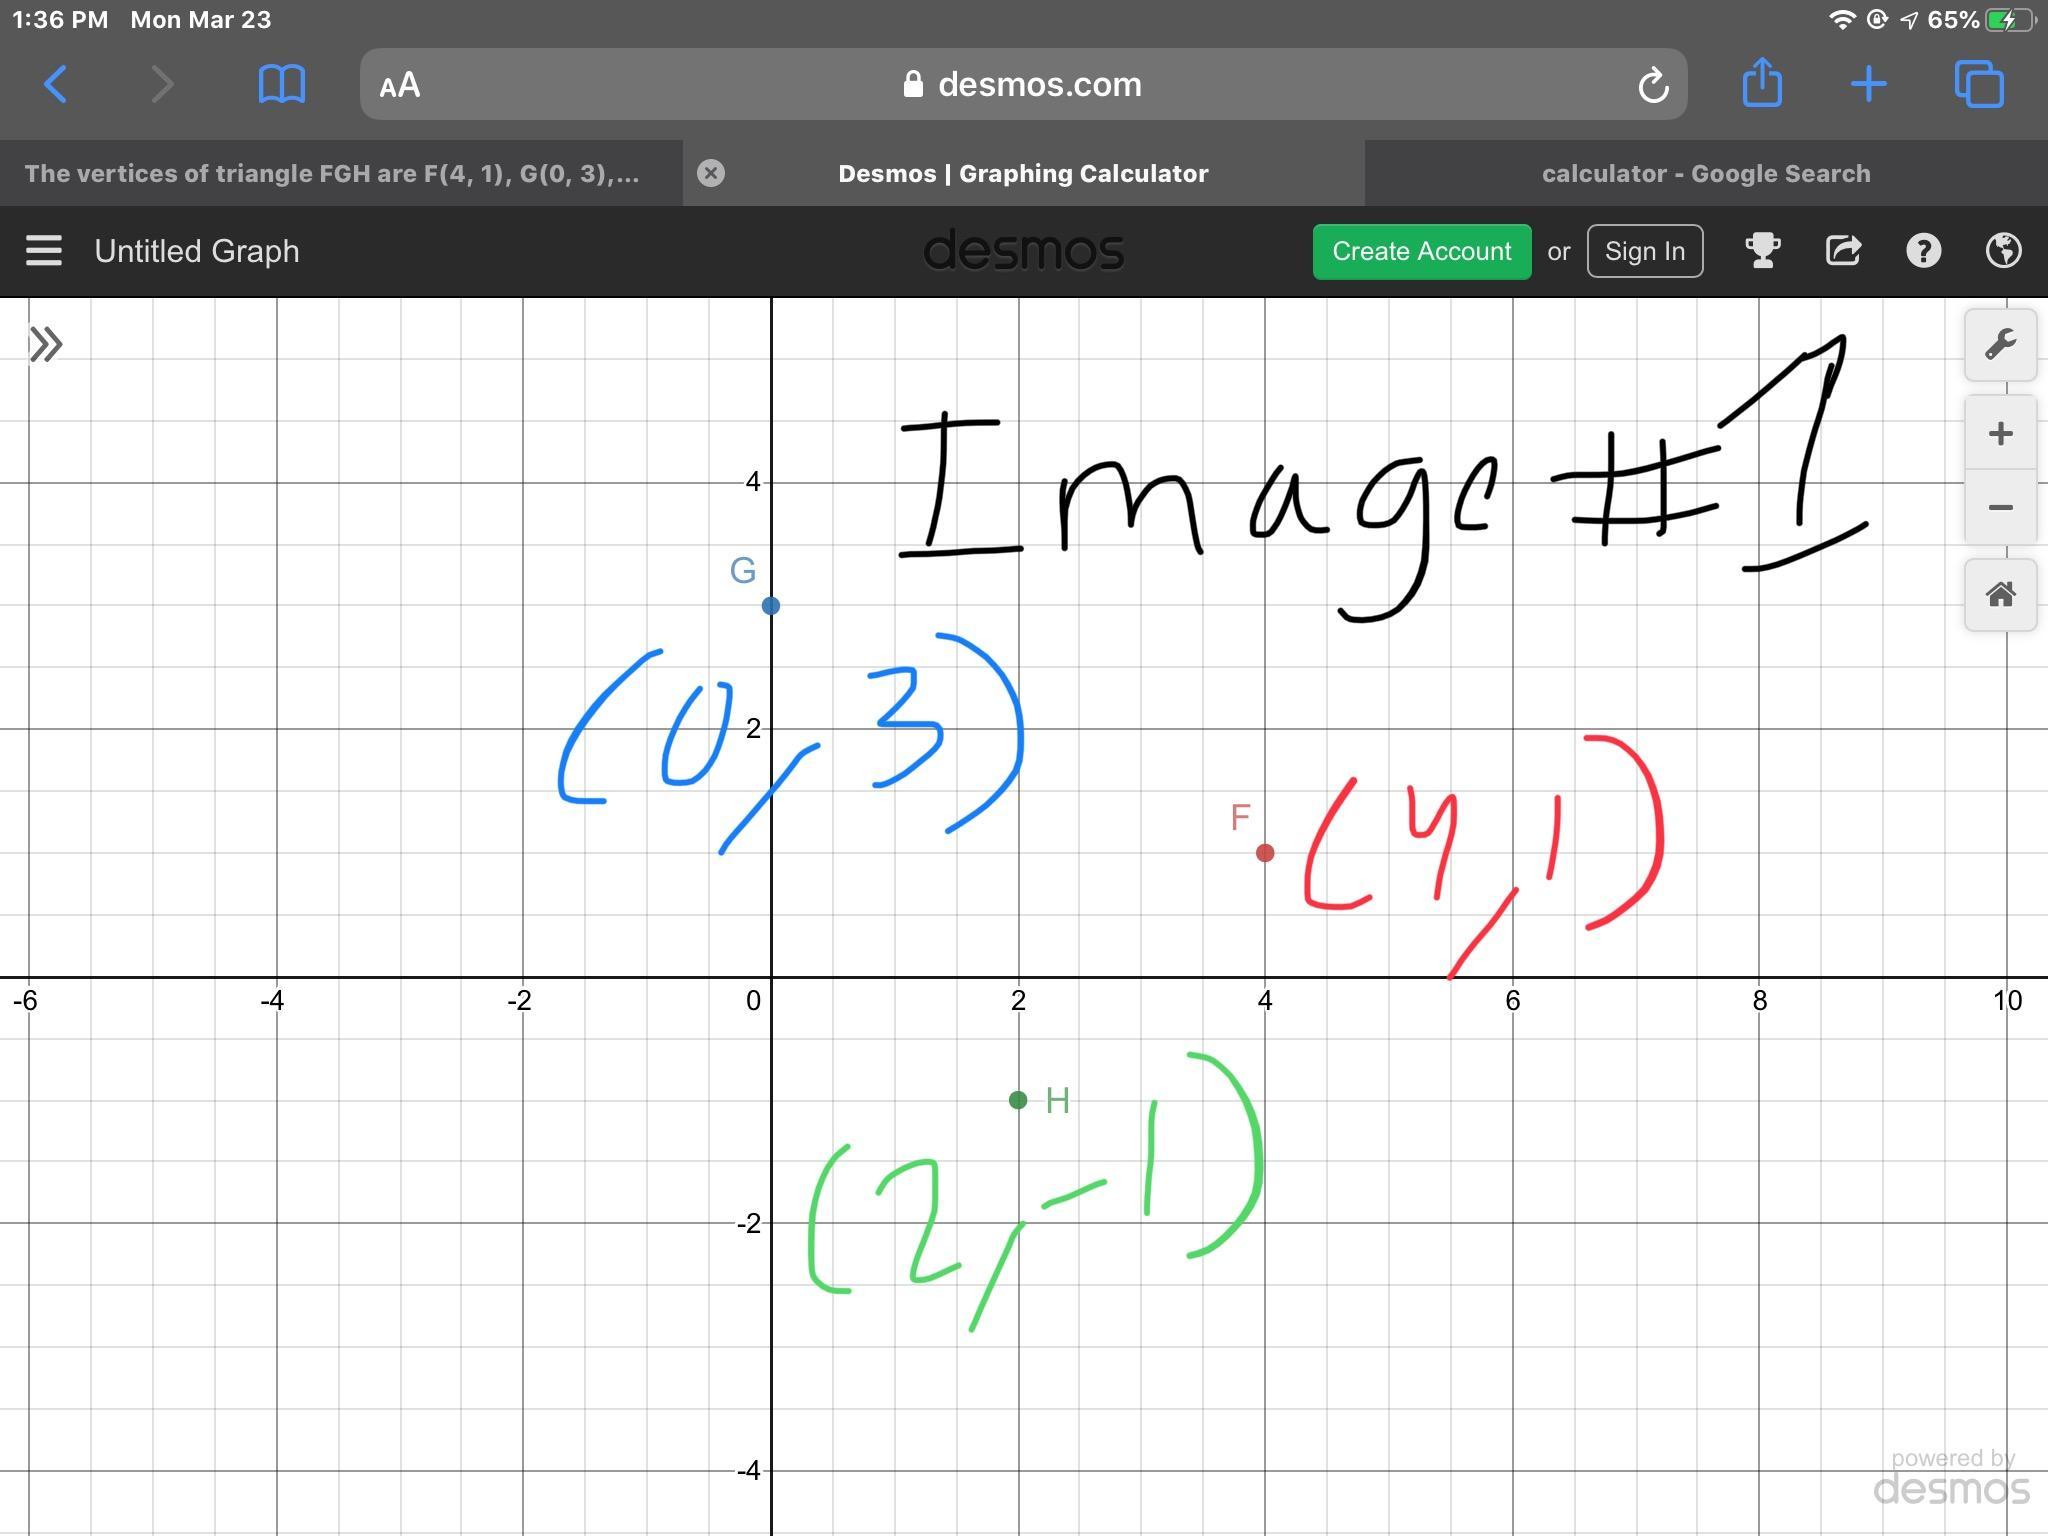This screenshot has height=1536, width=2048.
Task: Click the Sign In button
Action: (1644, 251)
